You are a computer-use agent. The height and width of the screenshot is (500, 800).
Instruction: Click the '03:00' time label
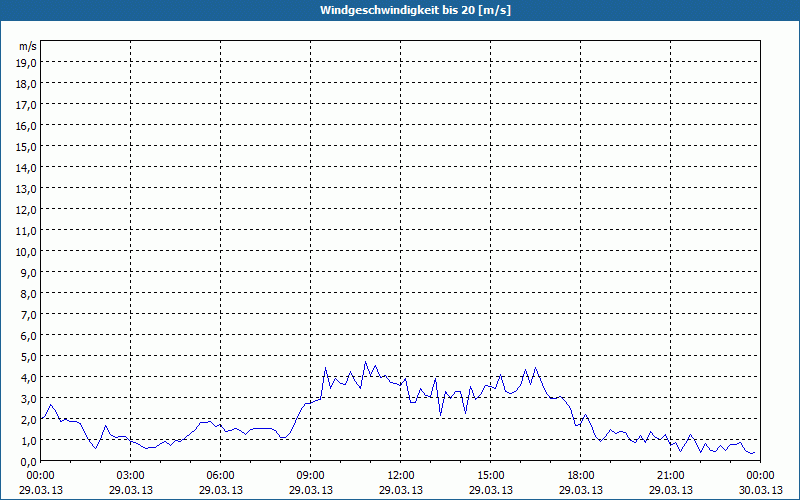click(x=131, y=476)
